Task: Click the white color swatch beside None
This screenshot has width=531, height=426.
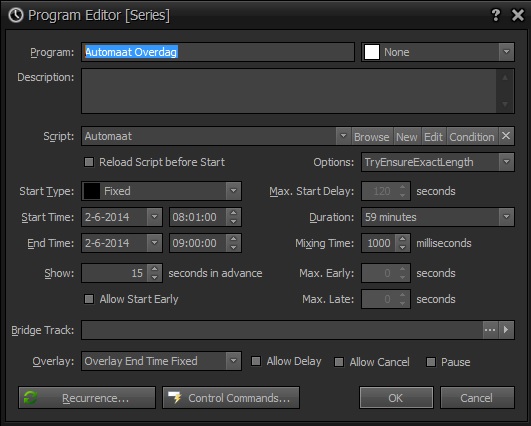Action: click(x=371, y=52)
